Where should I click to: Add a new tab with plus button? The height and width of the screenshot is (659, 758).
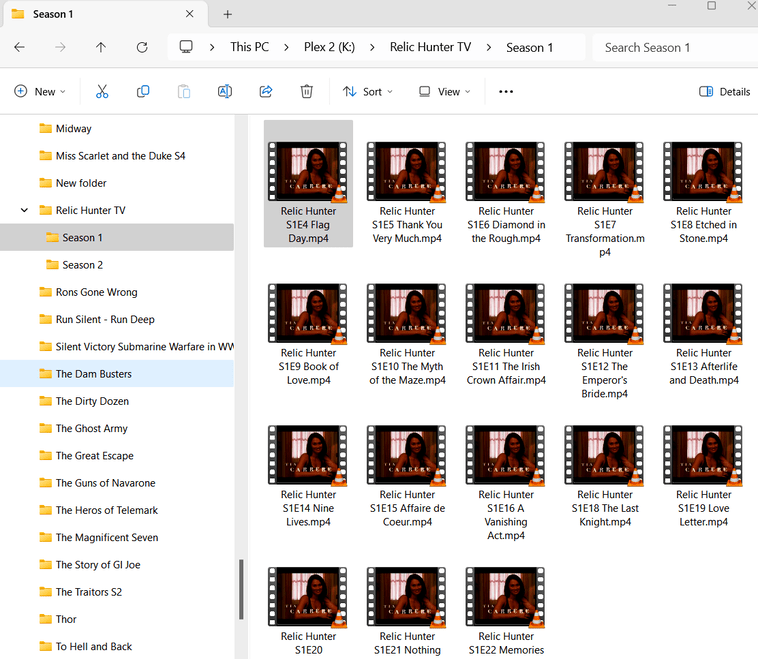point(228,15)
